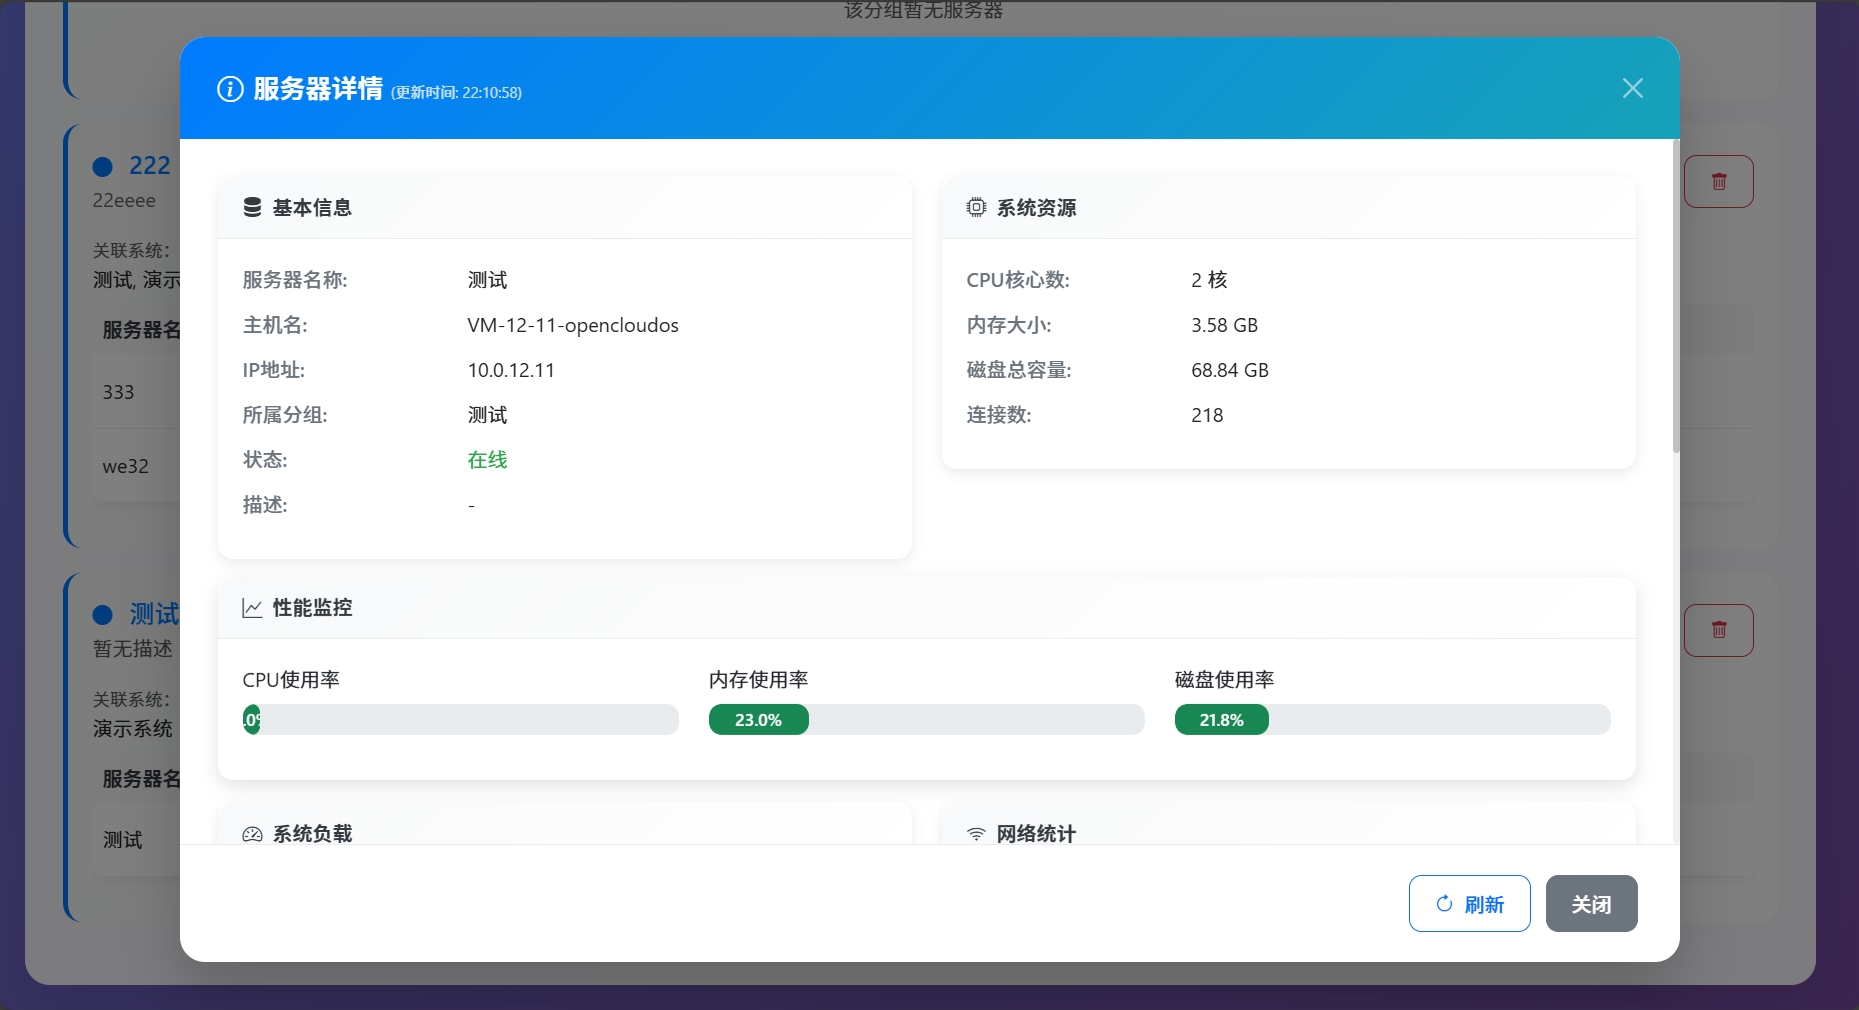Click the 服务器名称: label
This screenshot has height=1010, width=1859.
tap(295, 280)
